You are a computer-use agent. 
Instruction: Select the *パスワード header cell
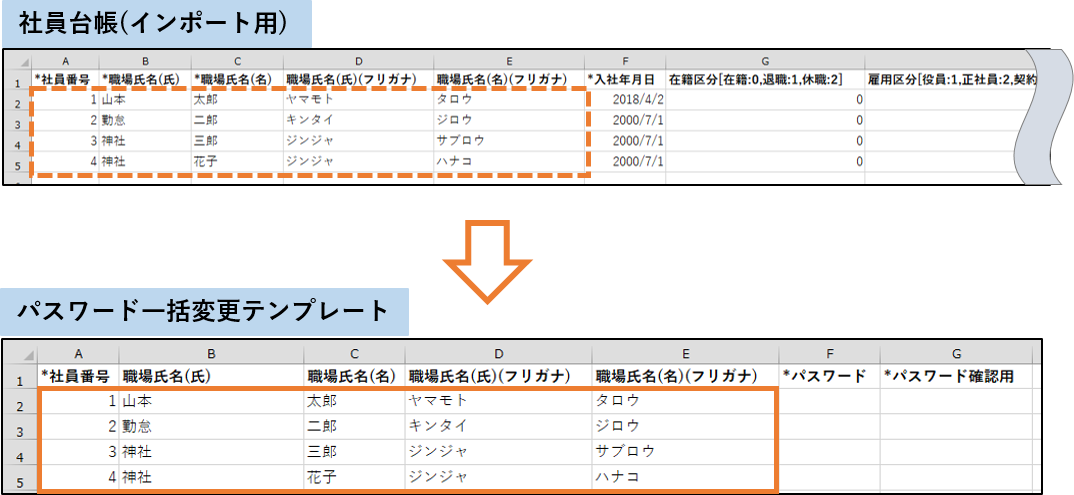tap(828, 376)
